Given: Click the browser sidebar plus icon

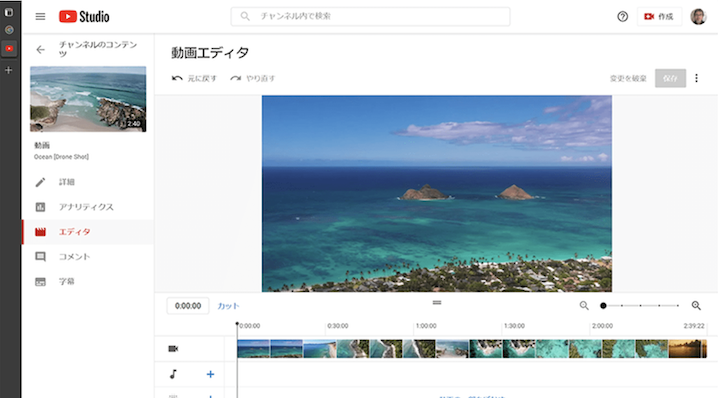Looking at the screenshot, I should [x=9, y=70].
